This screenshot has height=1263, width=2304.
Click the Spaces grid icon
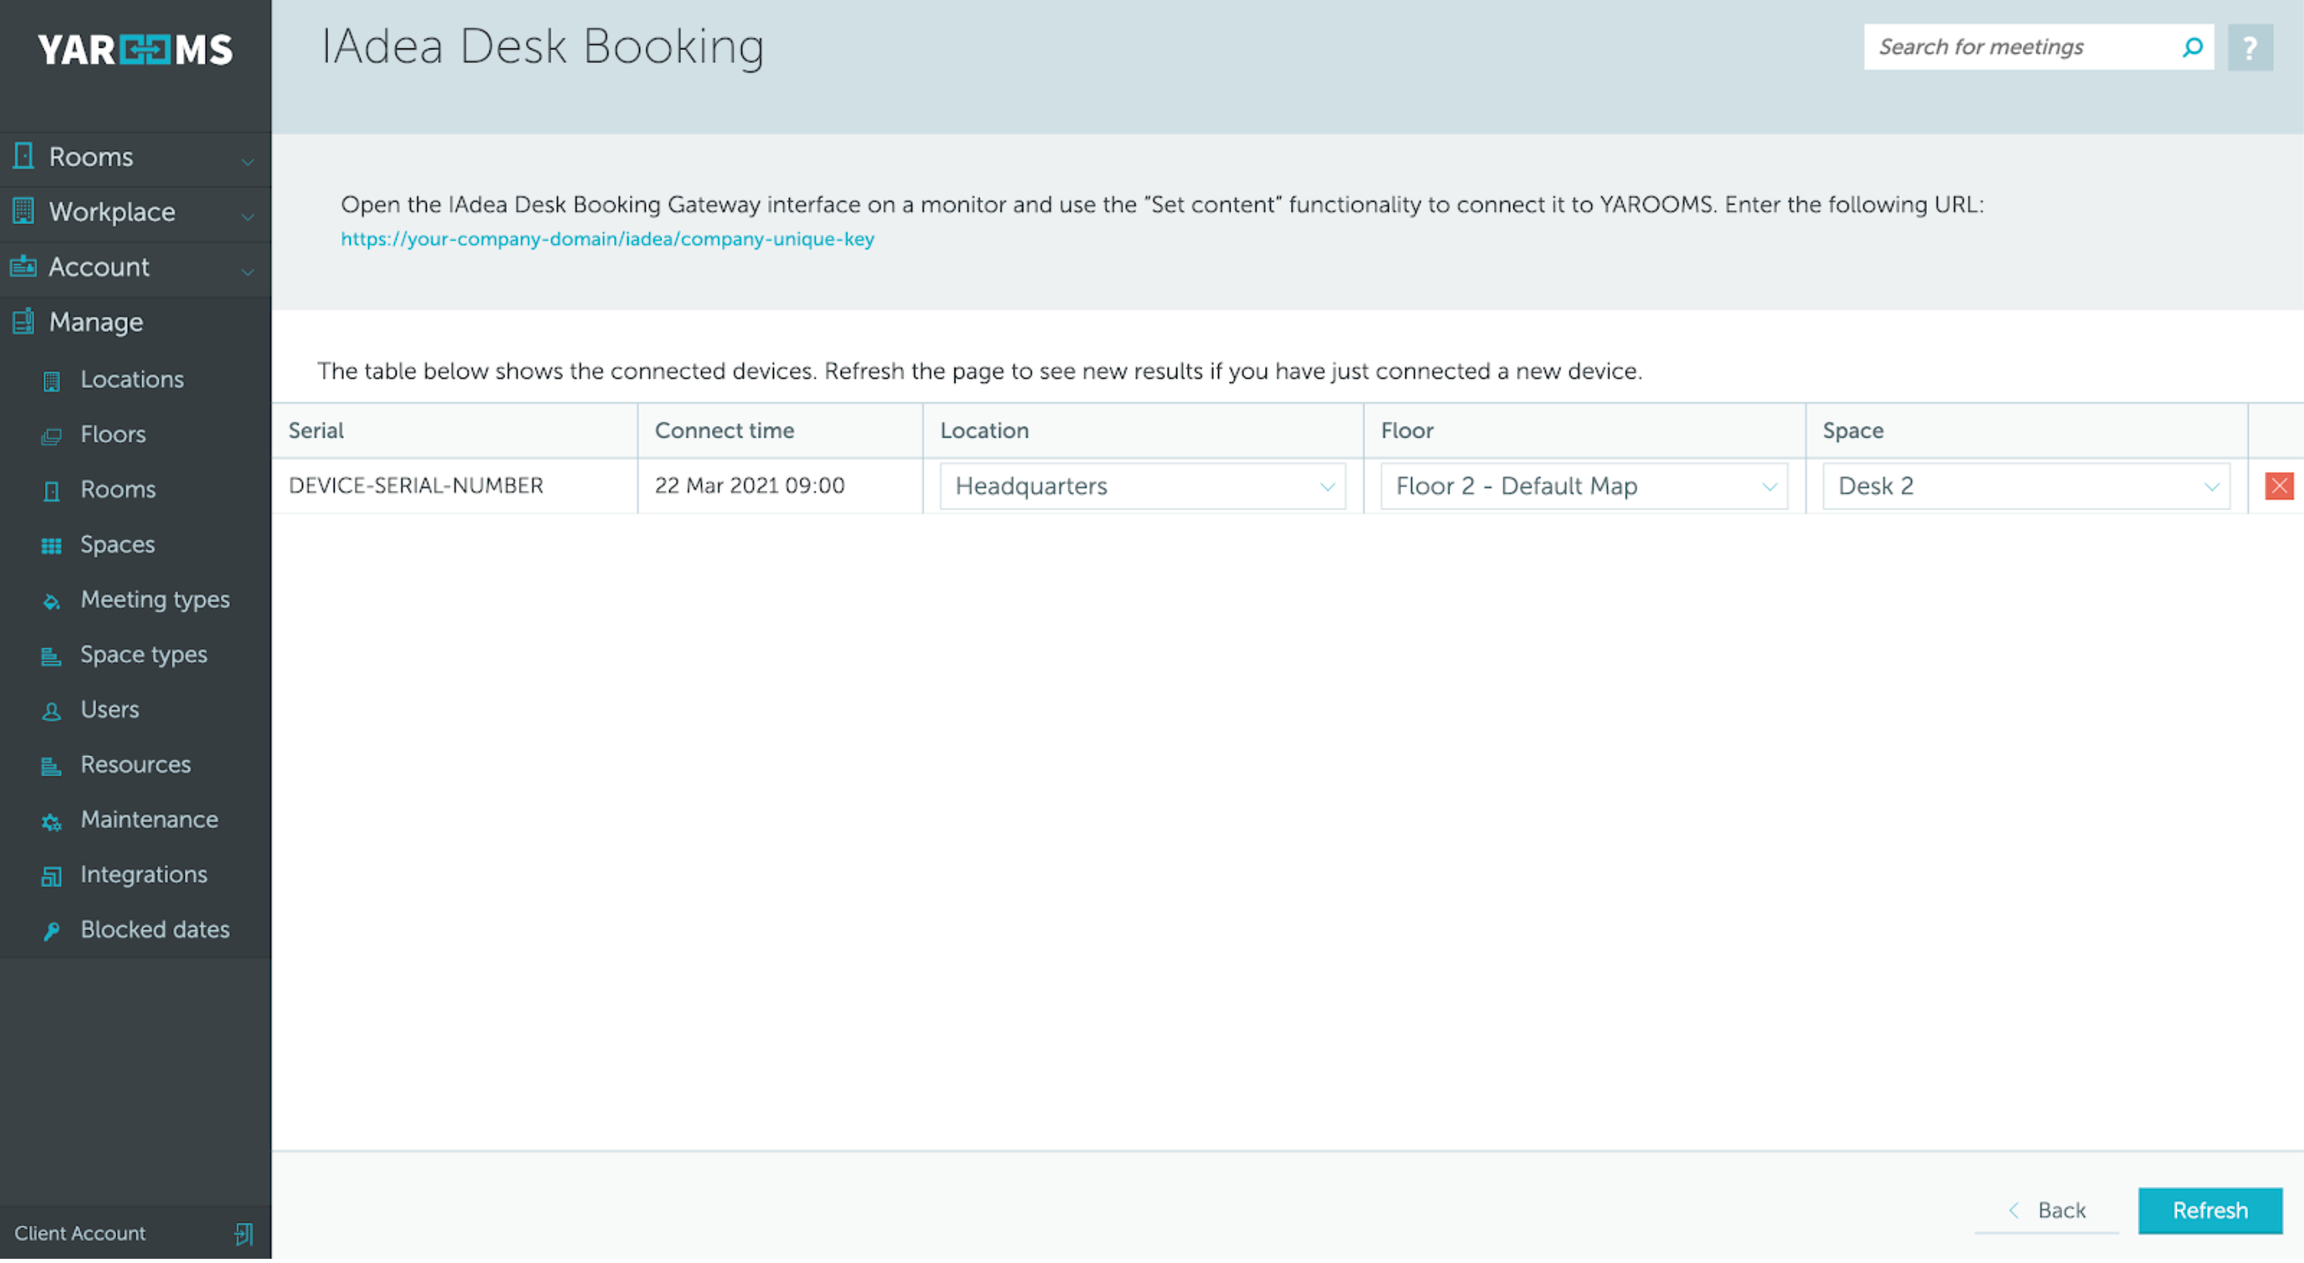click(x=52, y=546)
